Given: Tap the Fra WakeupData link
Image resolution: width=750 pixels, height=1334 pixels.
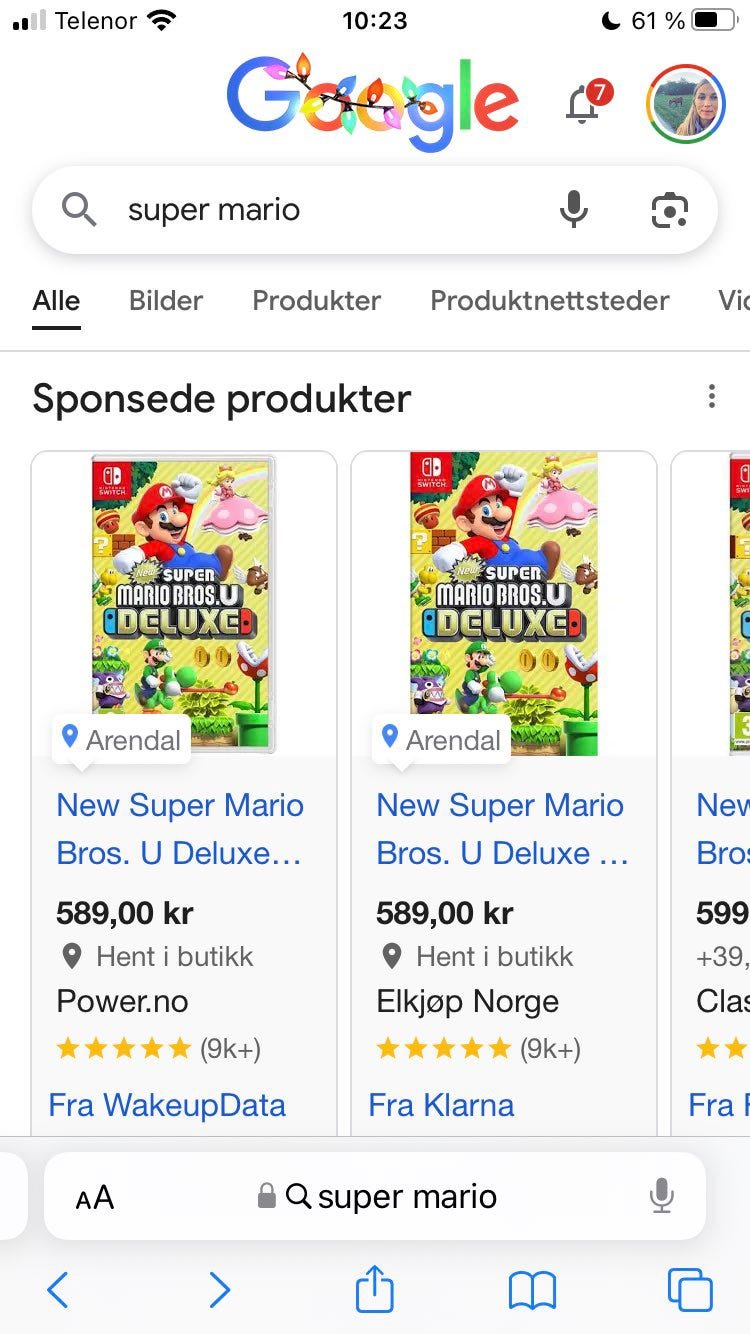Looking at the screenshot, I should [167, 1105].
